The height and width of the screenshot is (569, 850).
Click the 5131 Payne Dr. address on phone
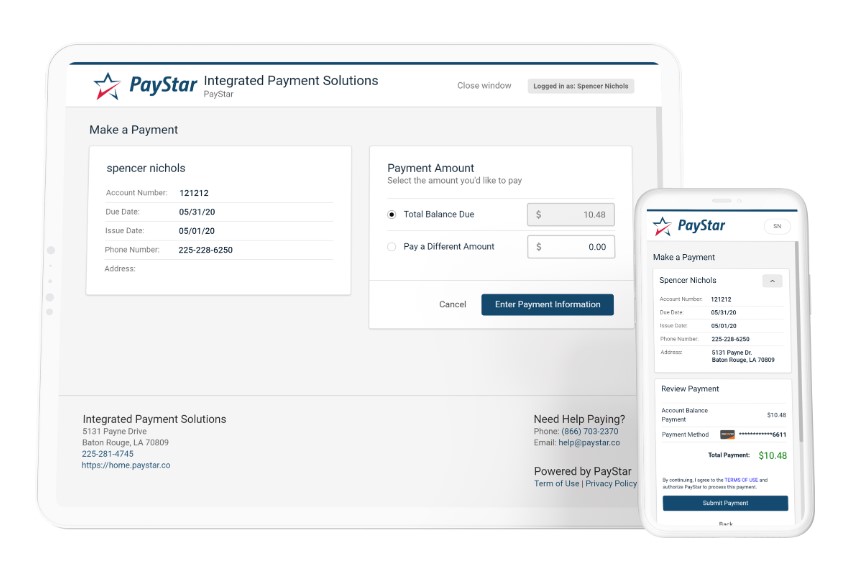click(743, 356)
